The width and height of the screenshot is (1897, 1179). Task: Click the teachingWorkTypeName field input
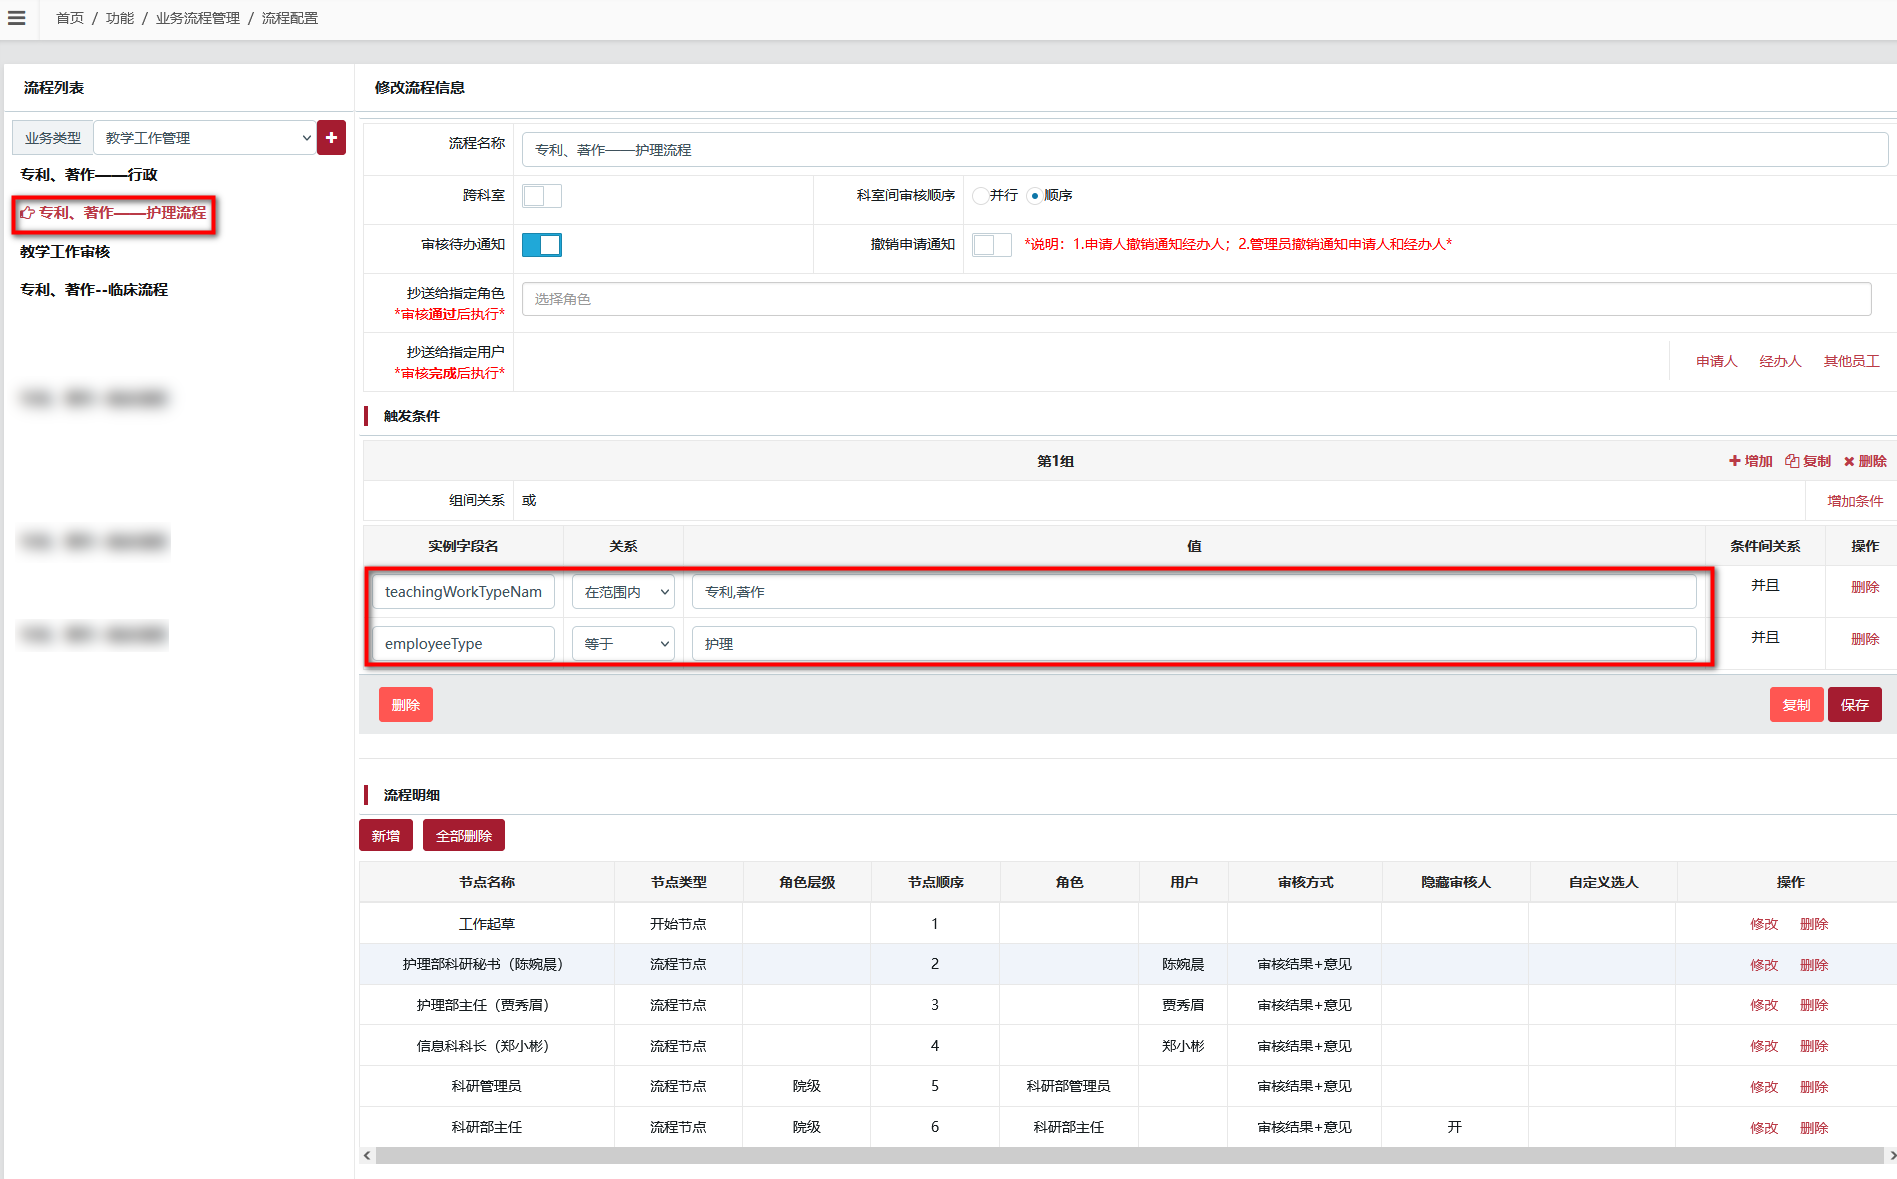pos(463,592)
